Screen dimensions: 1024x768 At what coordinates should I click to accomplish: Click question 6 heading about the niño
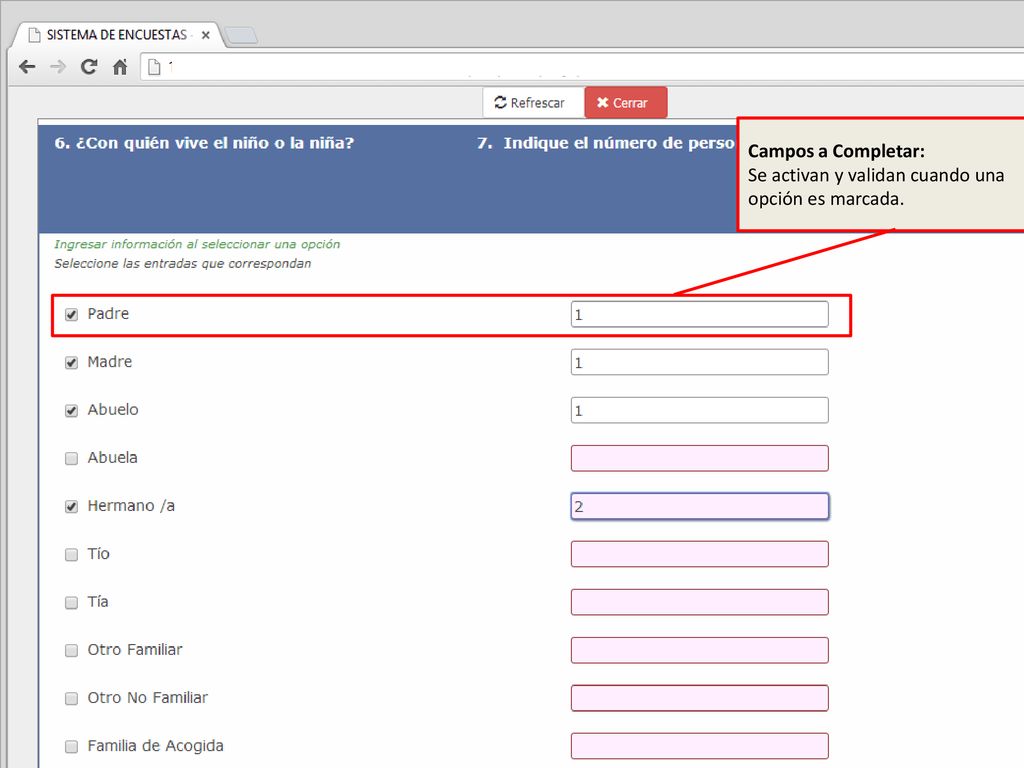pos(204,143)
